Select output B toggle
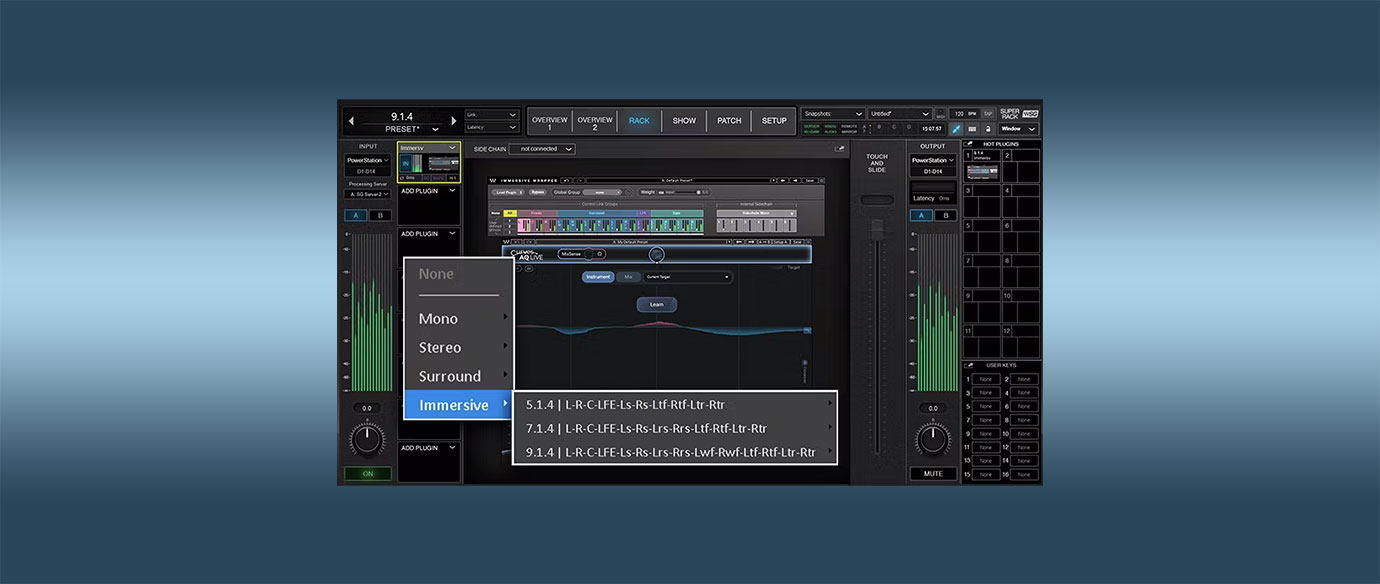Screen dimensions: 1380x584 [946, 215]
